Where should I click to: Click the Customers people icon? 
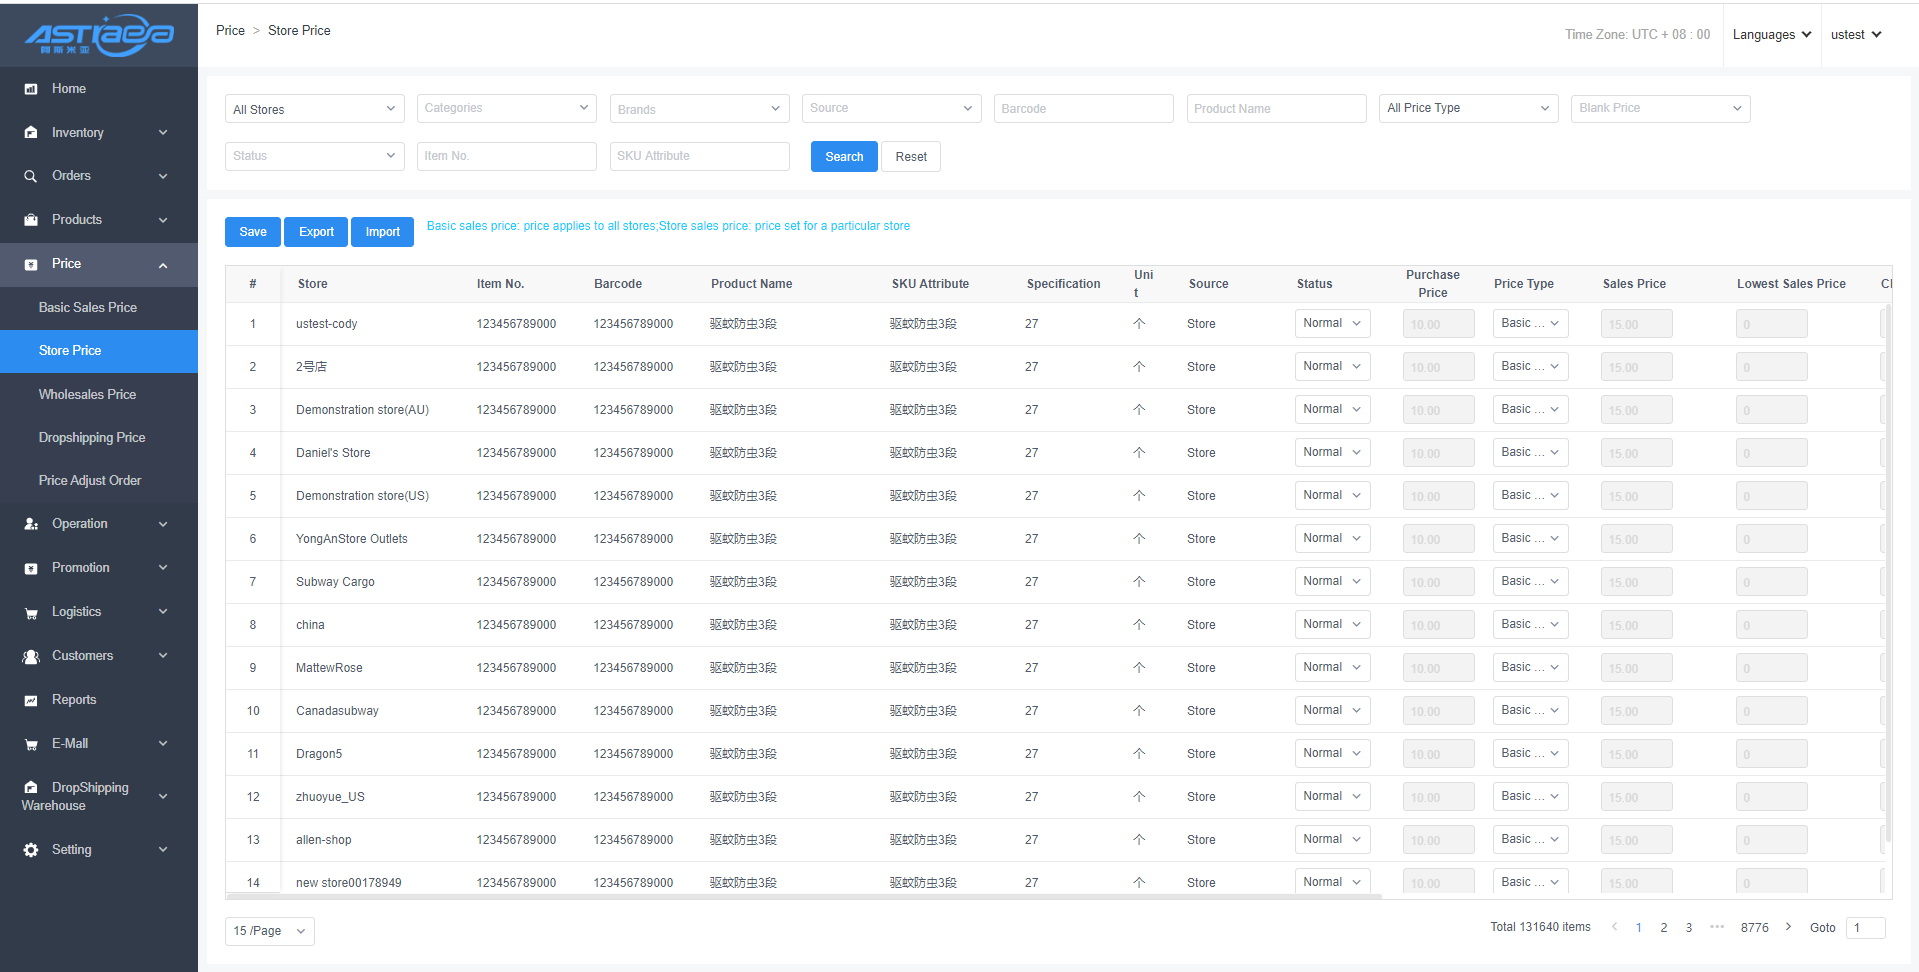click(31, 656)
